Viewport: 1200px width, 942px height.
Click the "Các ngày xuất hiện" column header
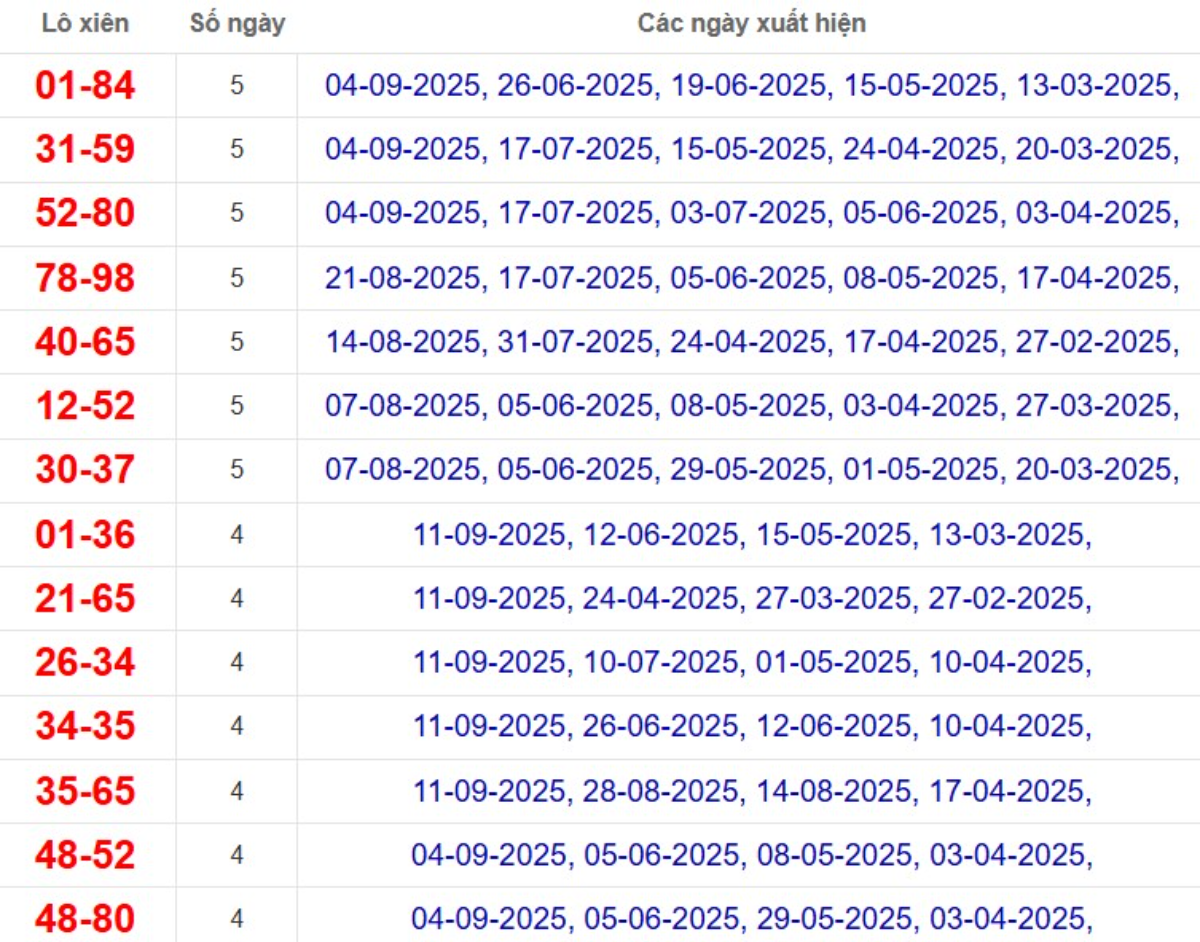751,23
